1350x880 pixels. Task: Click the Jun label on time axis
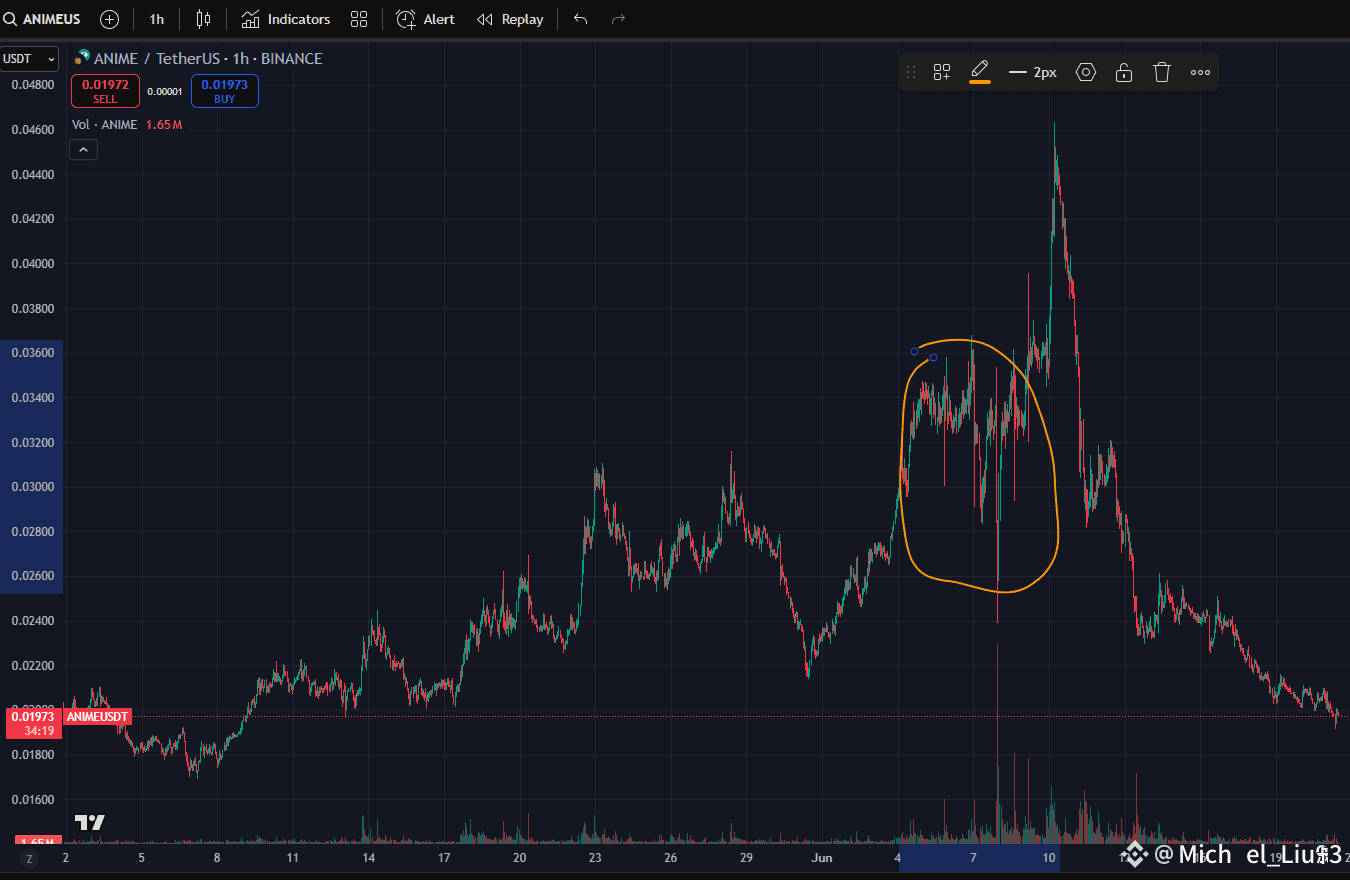click(822, 858)
